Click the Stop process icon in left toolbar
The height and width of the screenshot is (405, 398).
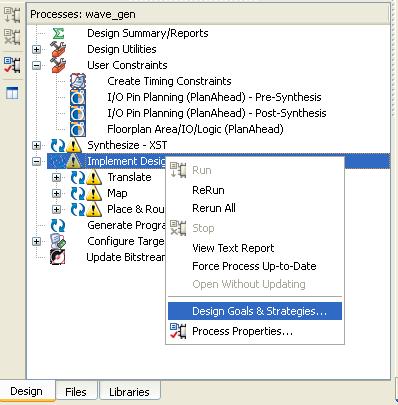[12, 36]
